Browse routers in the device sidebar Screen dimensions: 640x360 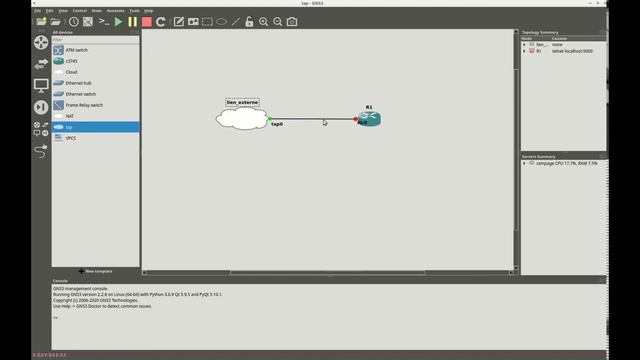(x=41, y=42)
